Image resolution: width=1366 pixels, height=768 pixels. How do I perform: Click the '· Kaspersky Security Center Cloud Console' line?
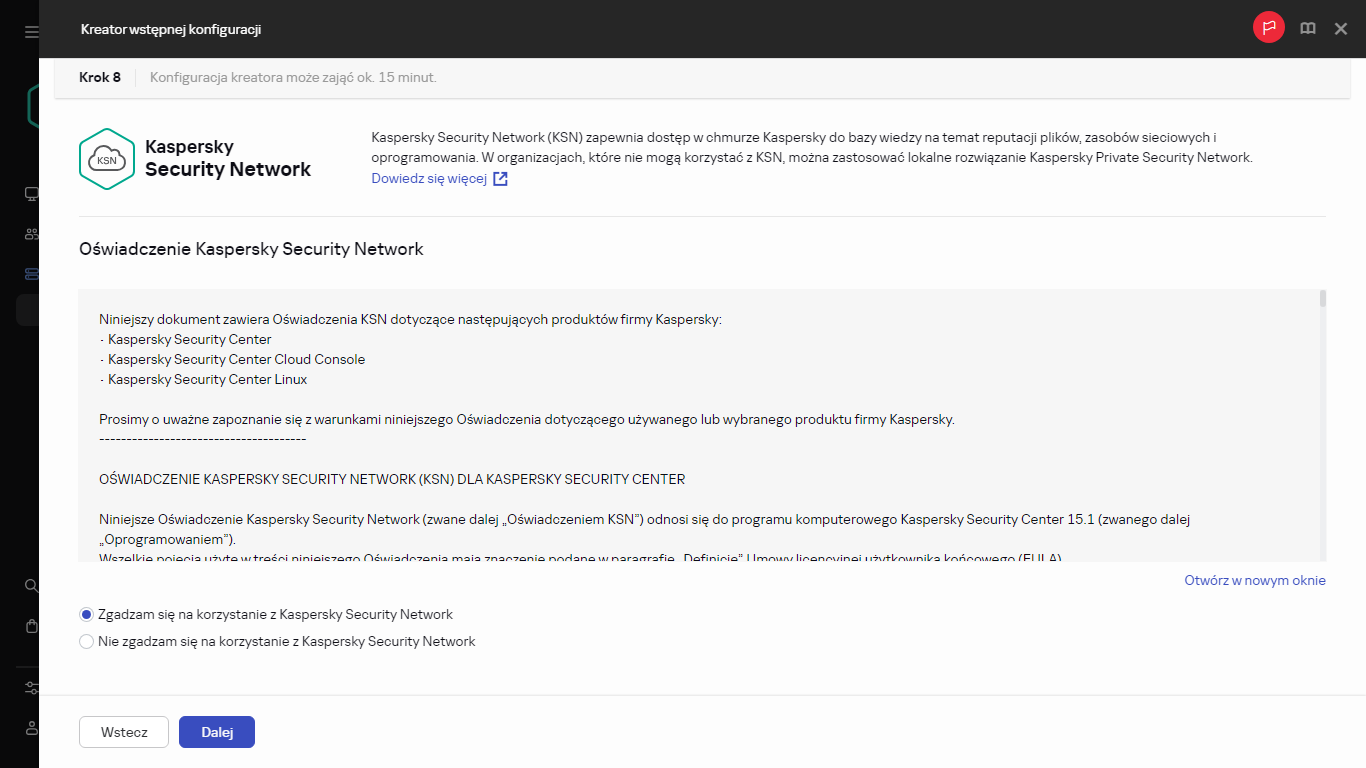[x=232, y=359]
